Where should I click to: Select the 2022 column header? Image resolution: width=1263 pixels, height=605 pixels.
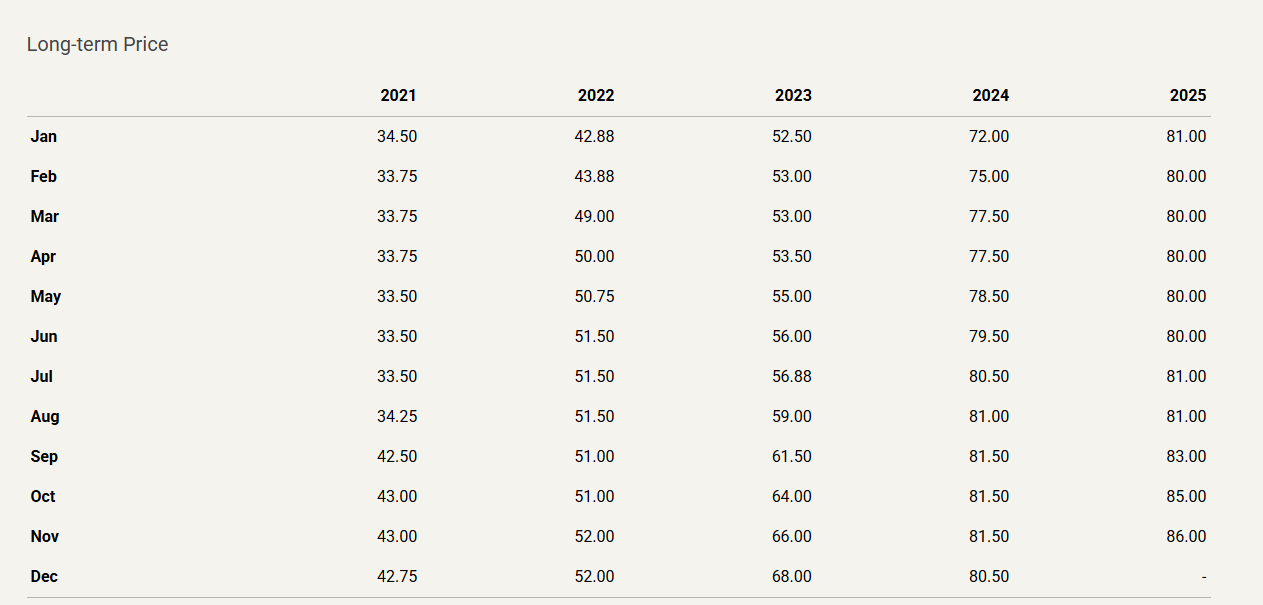[596, 96]
